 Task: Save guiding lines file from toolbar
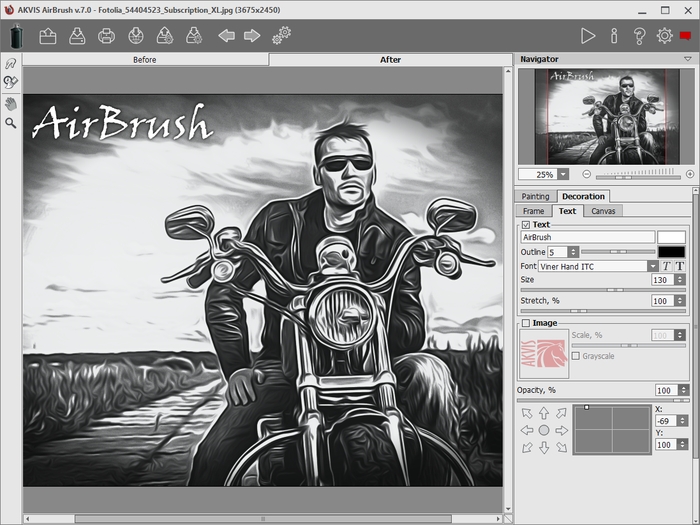(194, 36)
